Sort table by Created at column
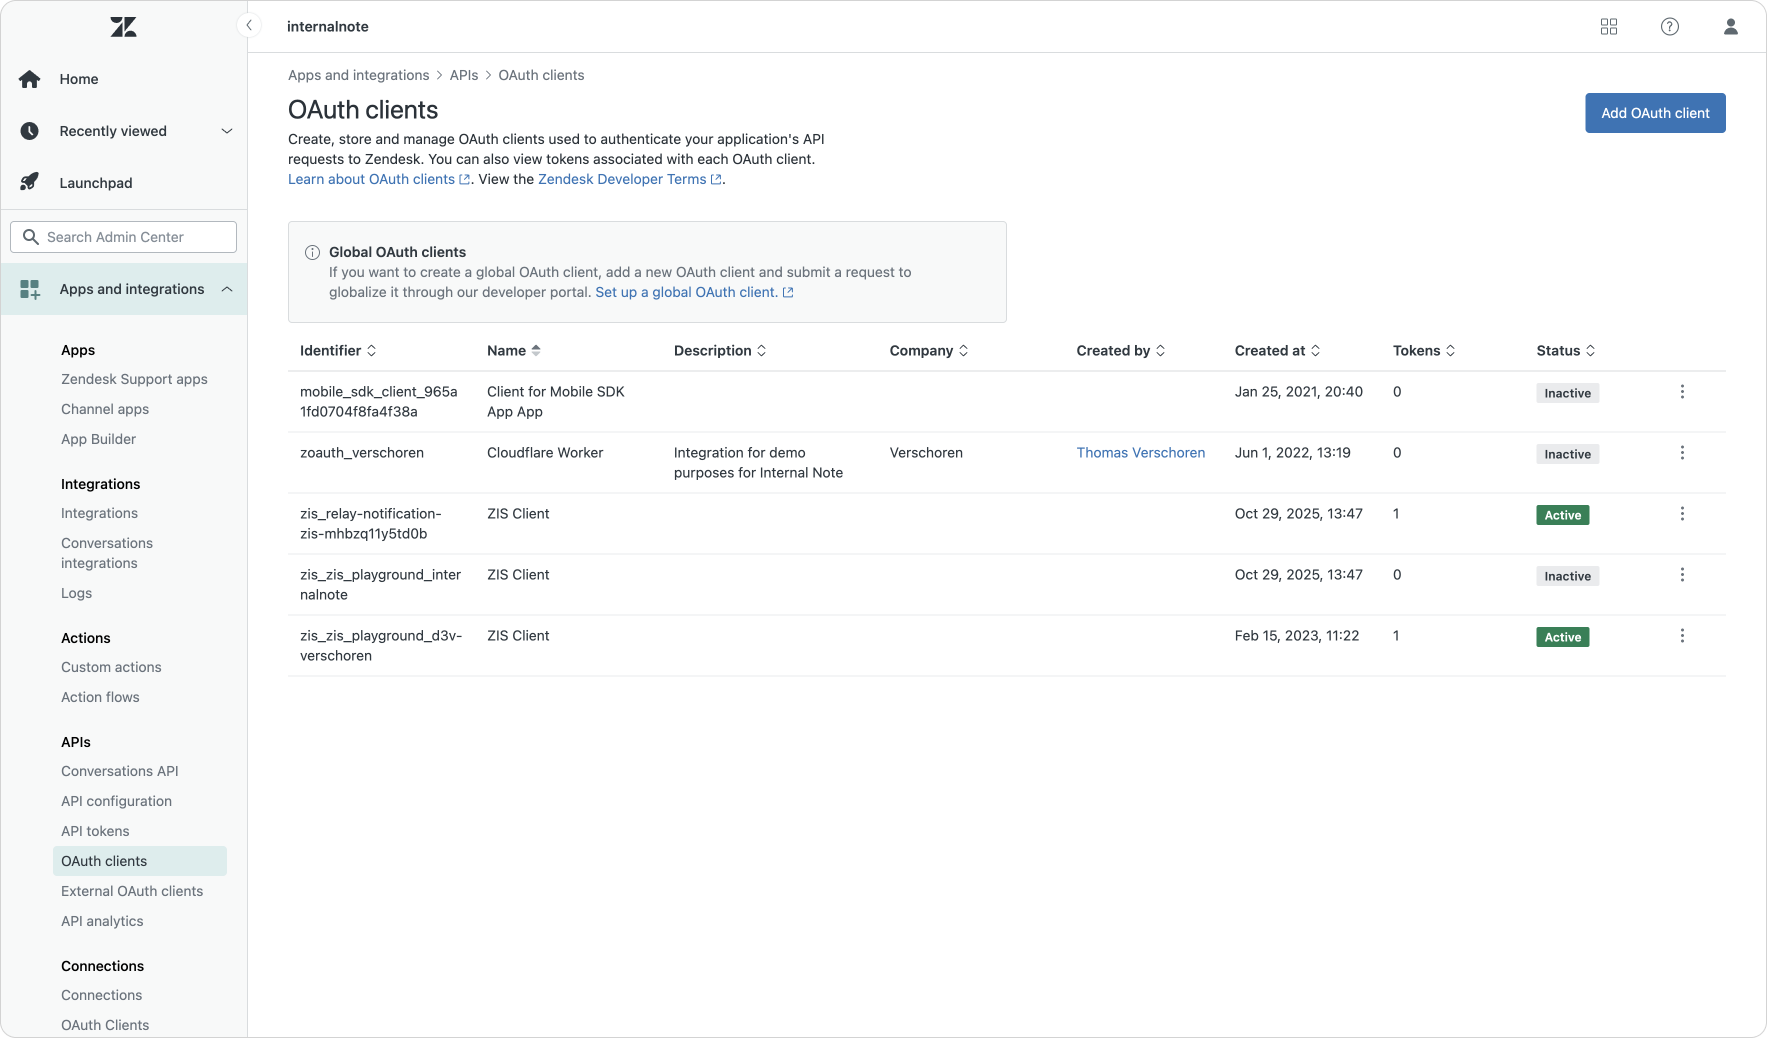This screenshot has height=1038, width=1767. coord(1278,351)
